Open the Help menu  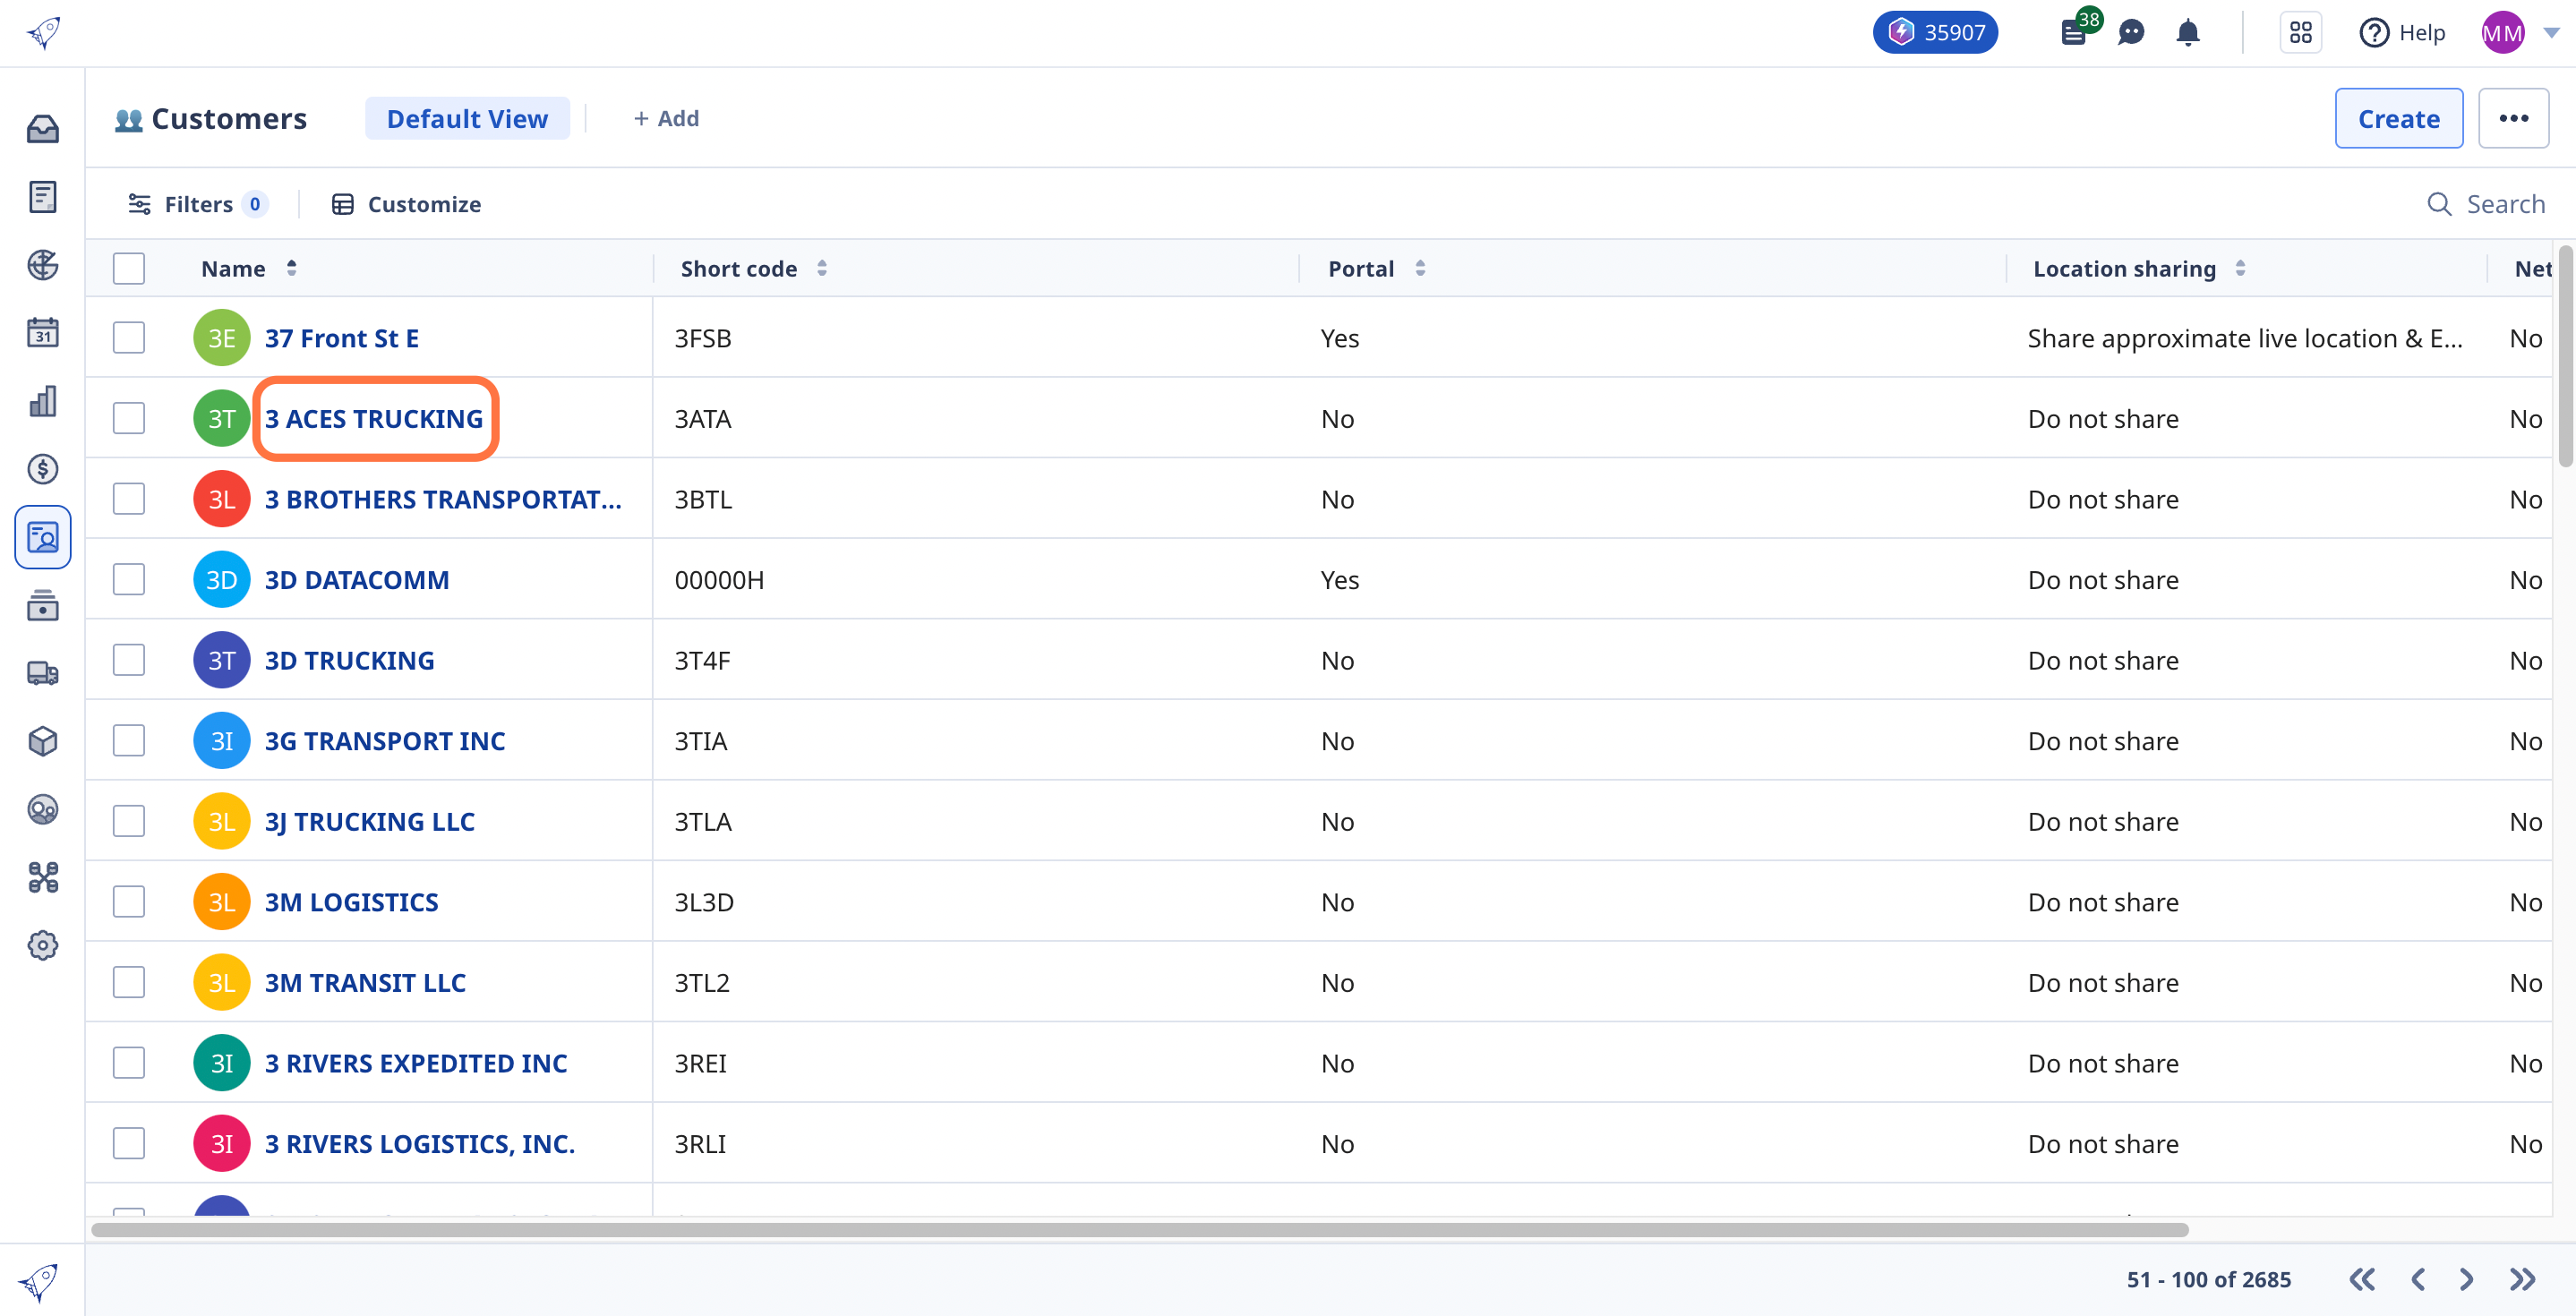tap(2402, 33)
